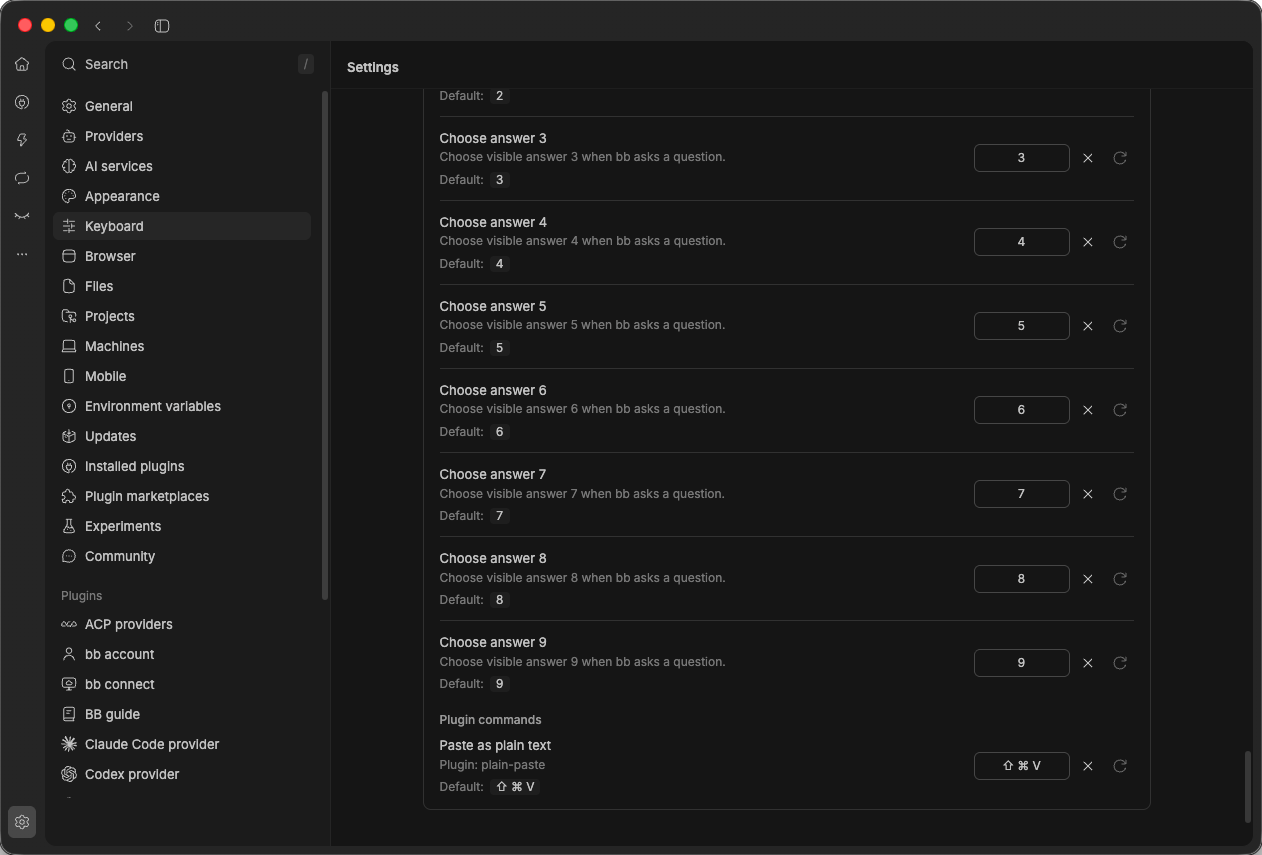Open Claude Code provider plugin

[182, 744]
